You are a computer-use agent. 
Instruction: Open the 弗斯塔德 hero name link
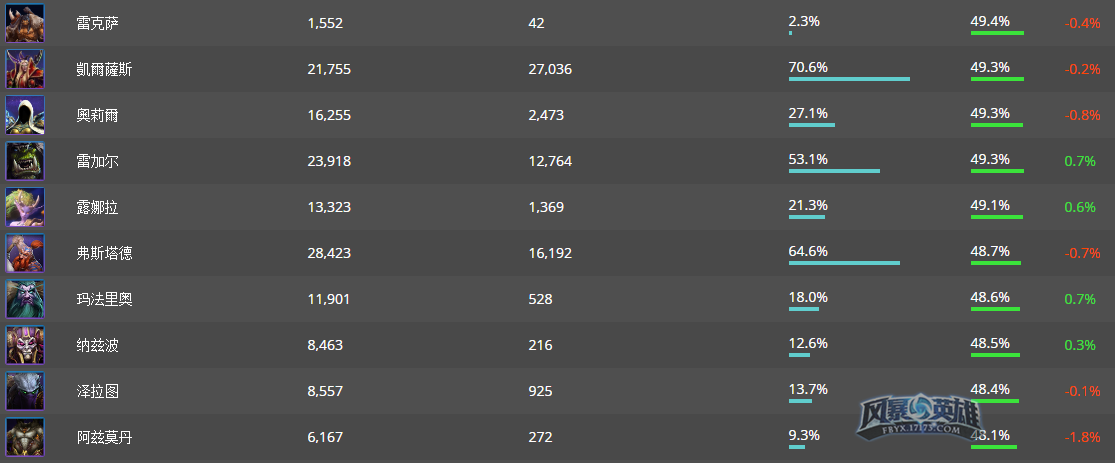point(104,253)
